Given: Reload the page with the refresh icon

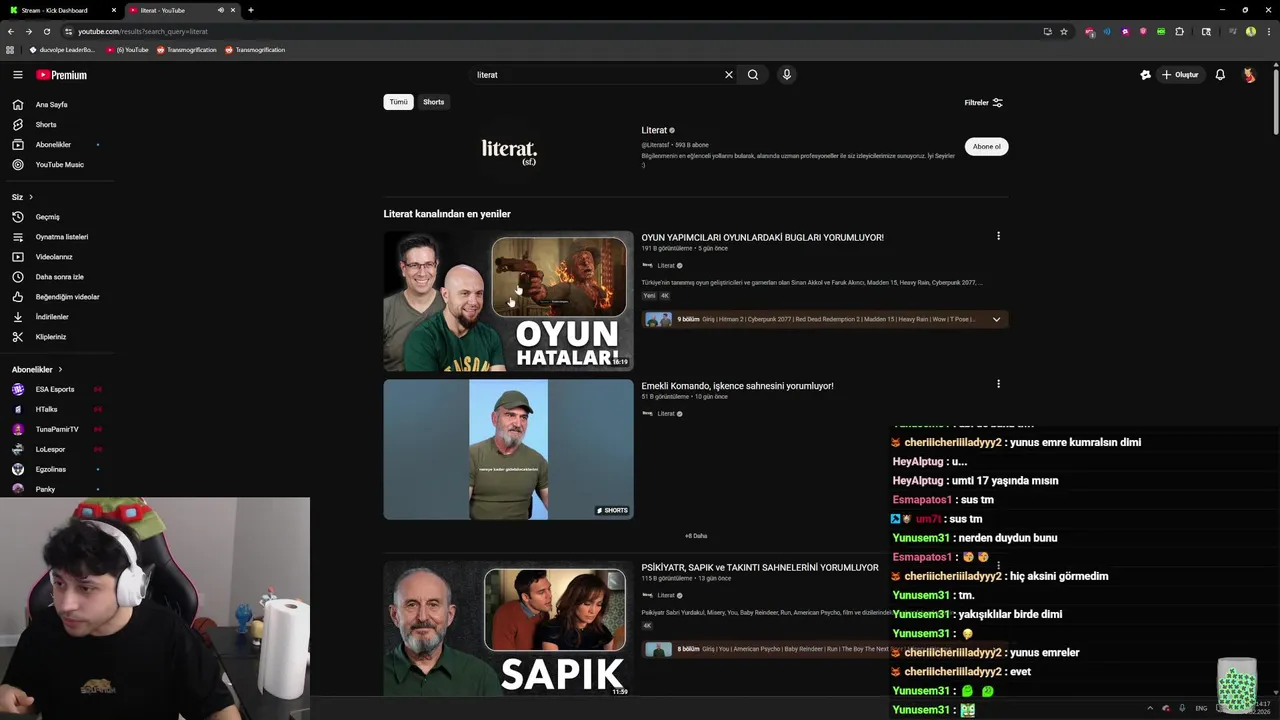Looking at the screenshot, I should tap(47, 32).
